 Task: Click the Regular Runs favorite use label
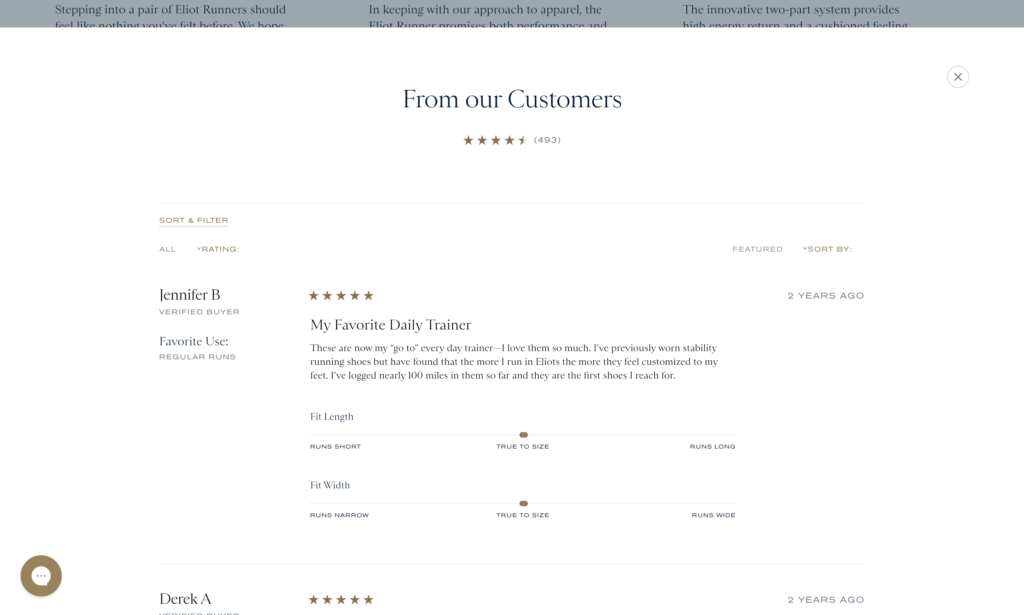pyautogui.click(x=197, y=357)
